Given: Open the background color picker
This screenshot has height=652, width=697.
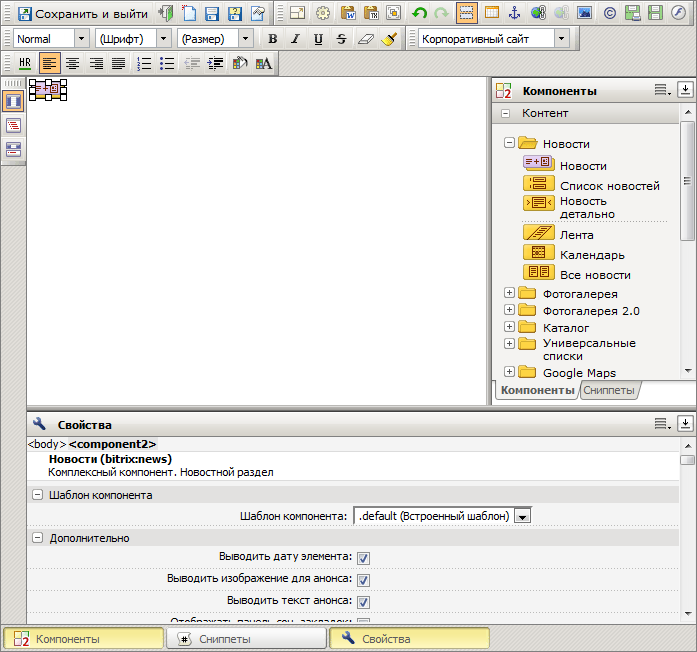Looking at the screenshot, I should point(240,64).
